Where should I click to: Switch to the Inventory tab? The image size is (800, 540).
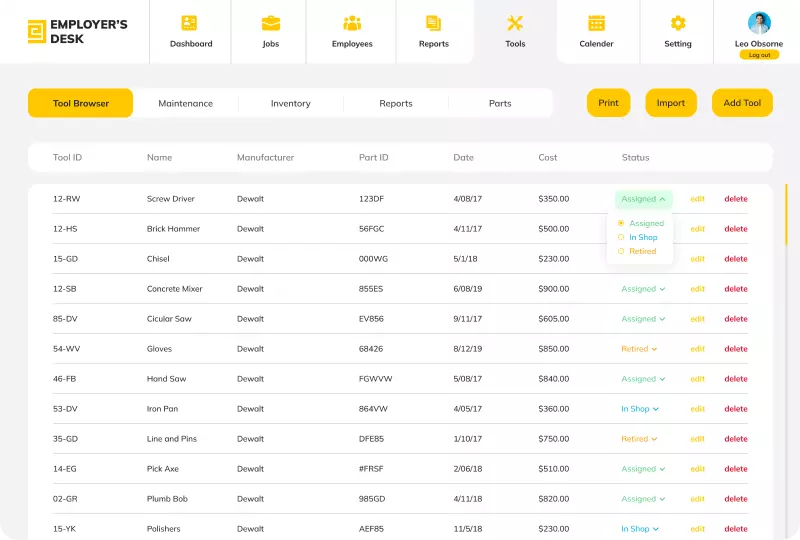coord(290,103)
